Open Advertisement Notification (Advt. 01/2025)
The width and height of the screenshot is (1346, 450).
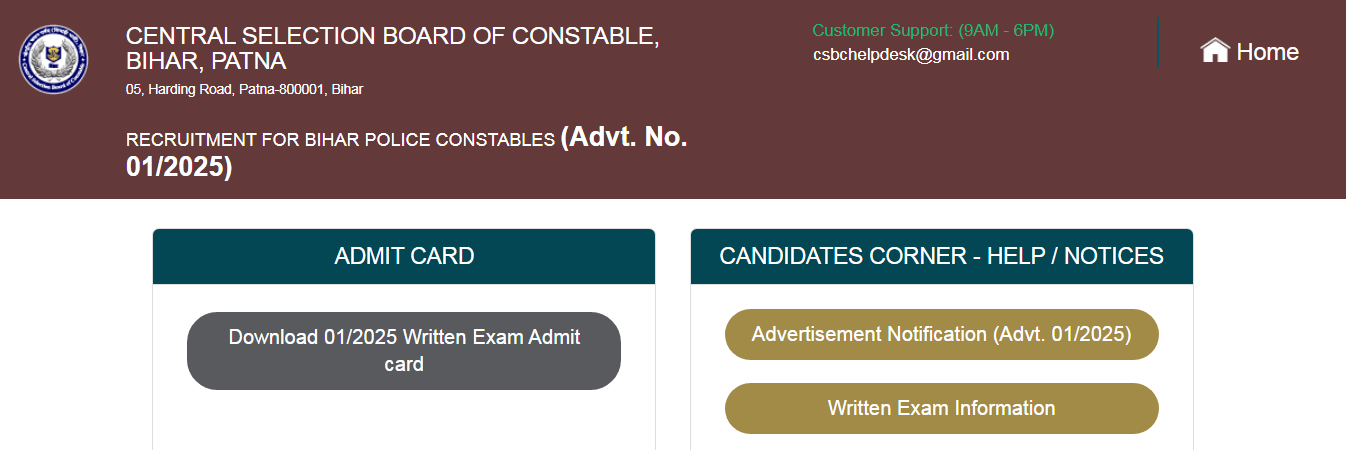pos(941,334)
